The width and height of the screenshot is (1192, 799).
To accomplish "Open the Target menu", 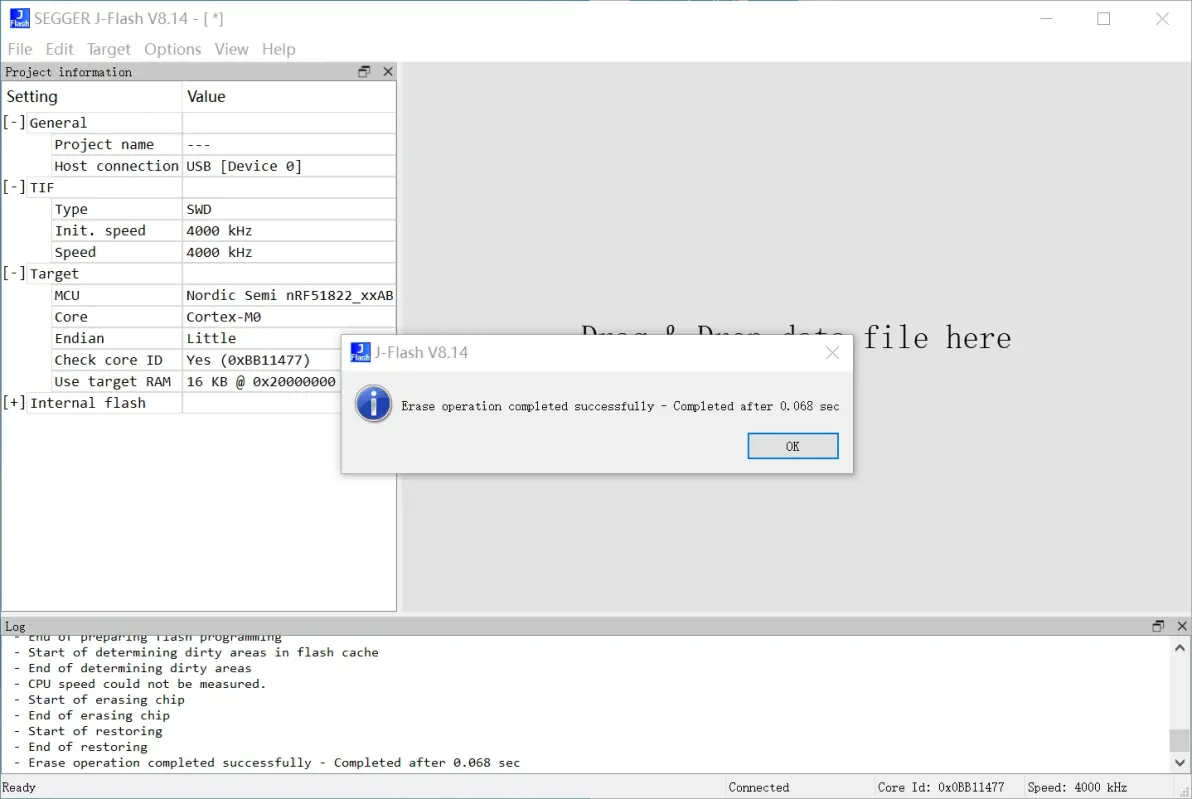I will coord(109,49).
